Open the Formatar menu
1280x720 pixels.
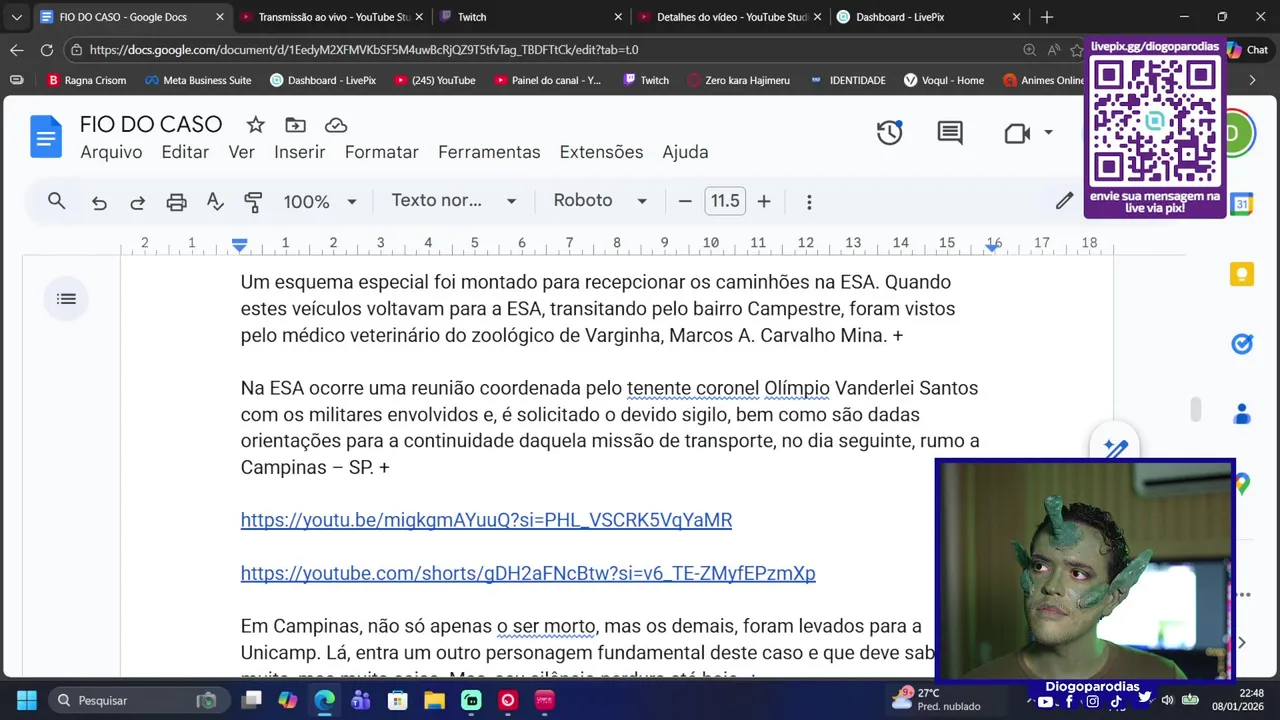pyautogui.click(x=381, y=152)
